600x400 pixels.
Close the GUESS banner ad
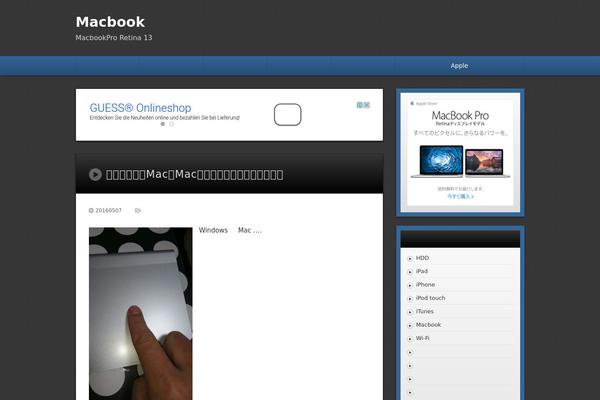pos(367,105)
